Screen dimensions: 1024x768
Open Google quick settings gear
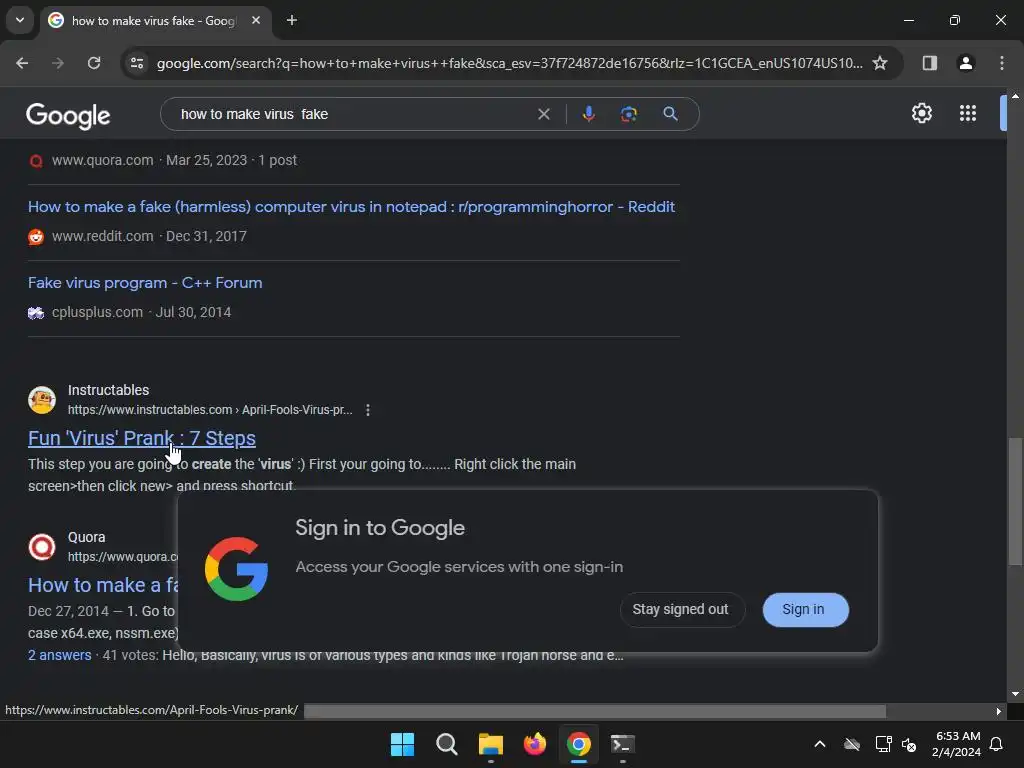point(921,114)
